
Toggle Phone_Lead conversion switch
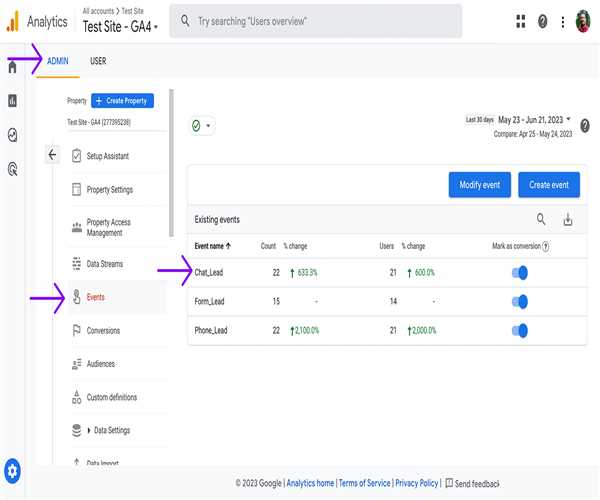click(x=519, y=330)
